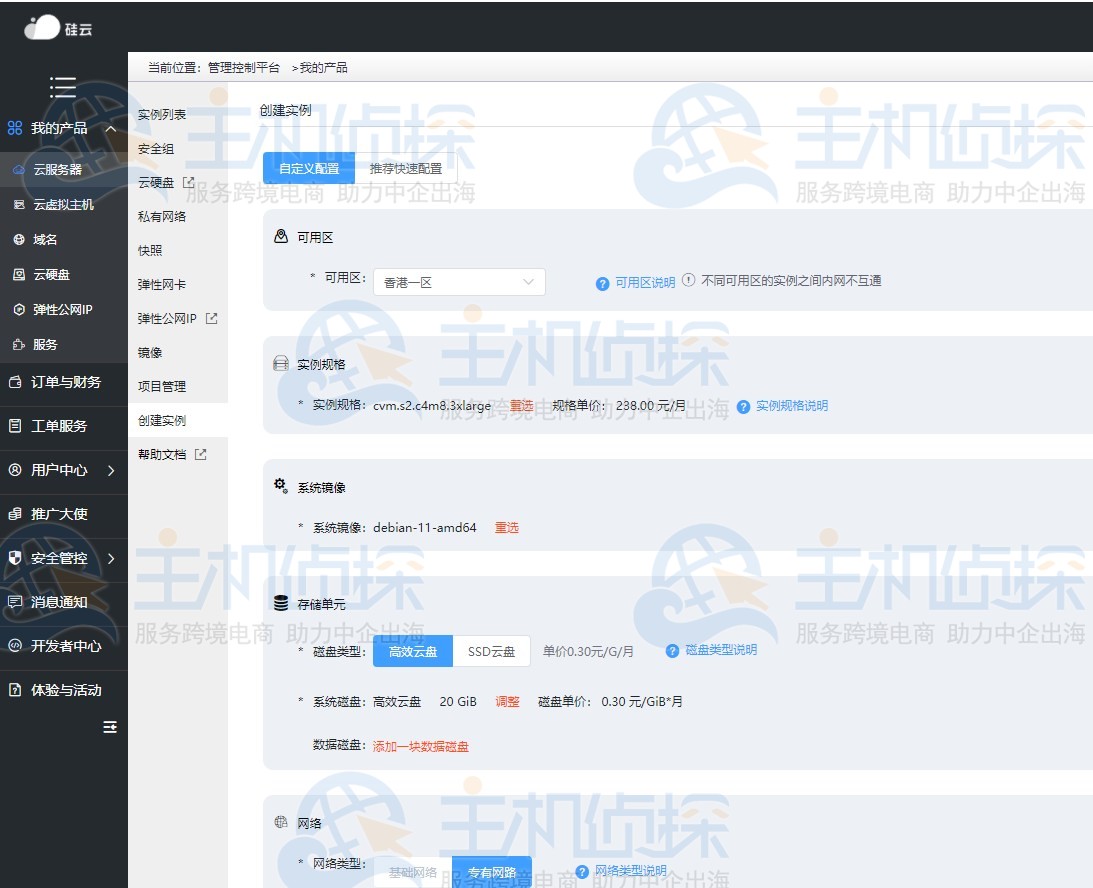Screen dimensions: 1093x888
Task: Collapse the sidebar with bottom toggle
Action: [109, 728]
